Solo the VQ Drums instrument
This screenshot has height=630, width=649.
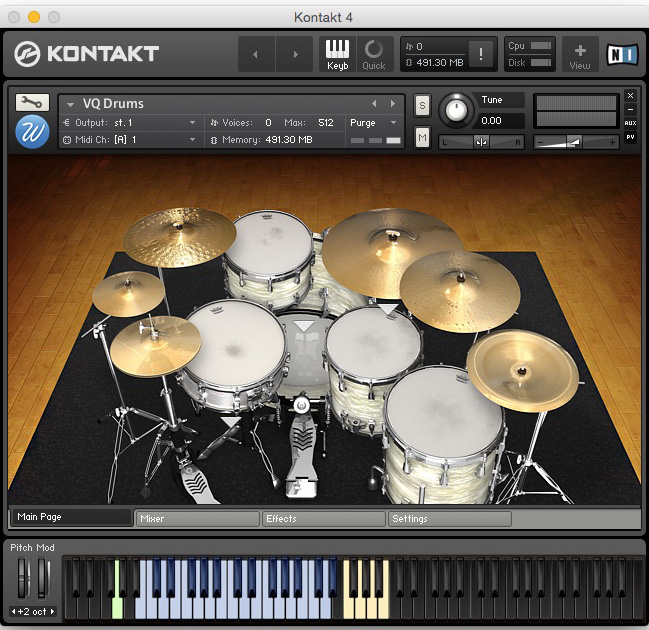422,106
